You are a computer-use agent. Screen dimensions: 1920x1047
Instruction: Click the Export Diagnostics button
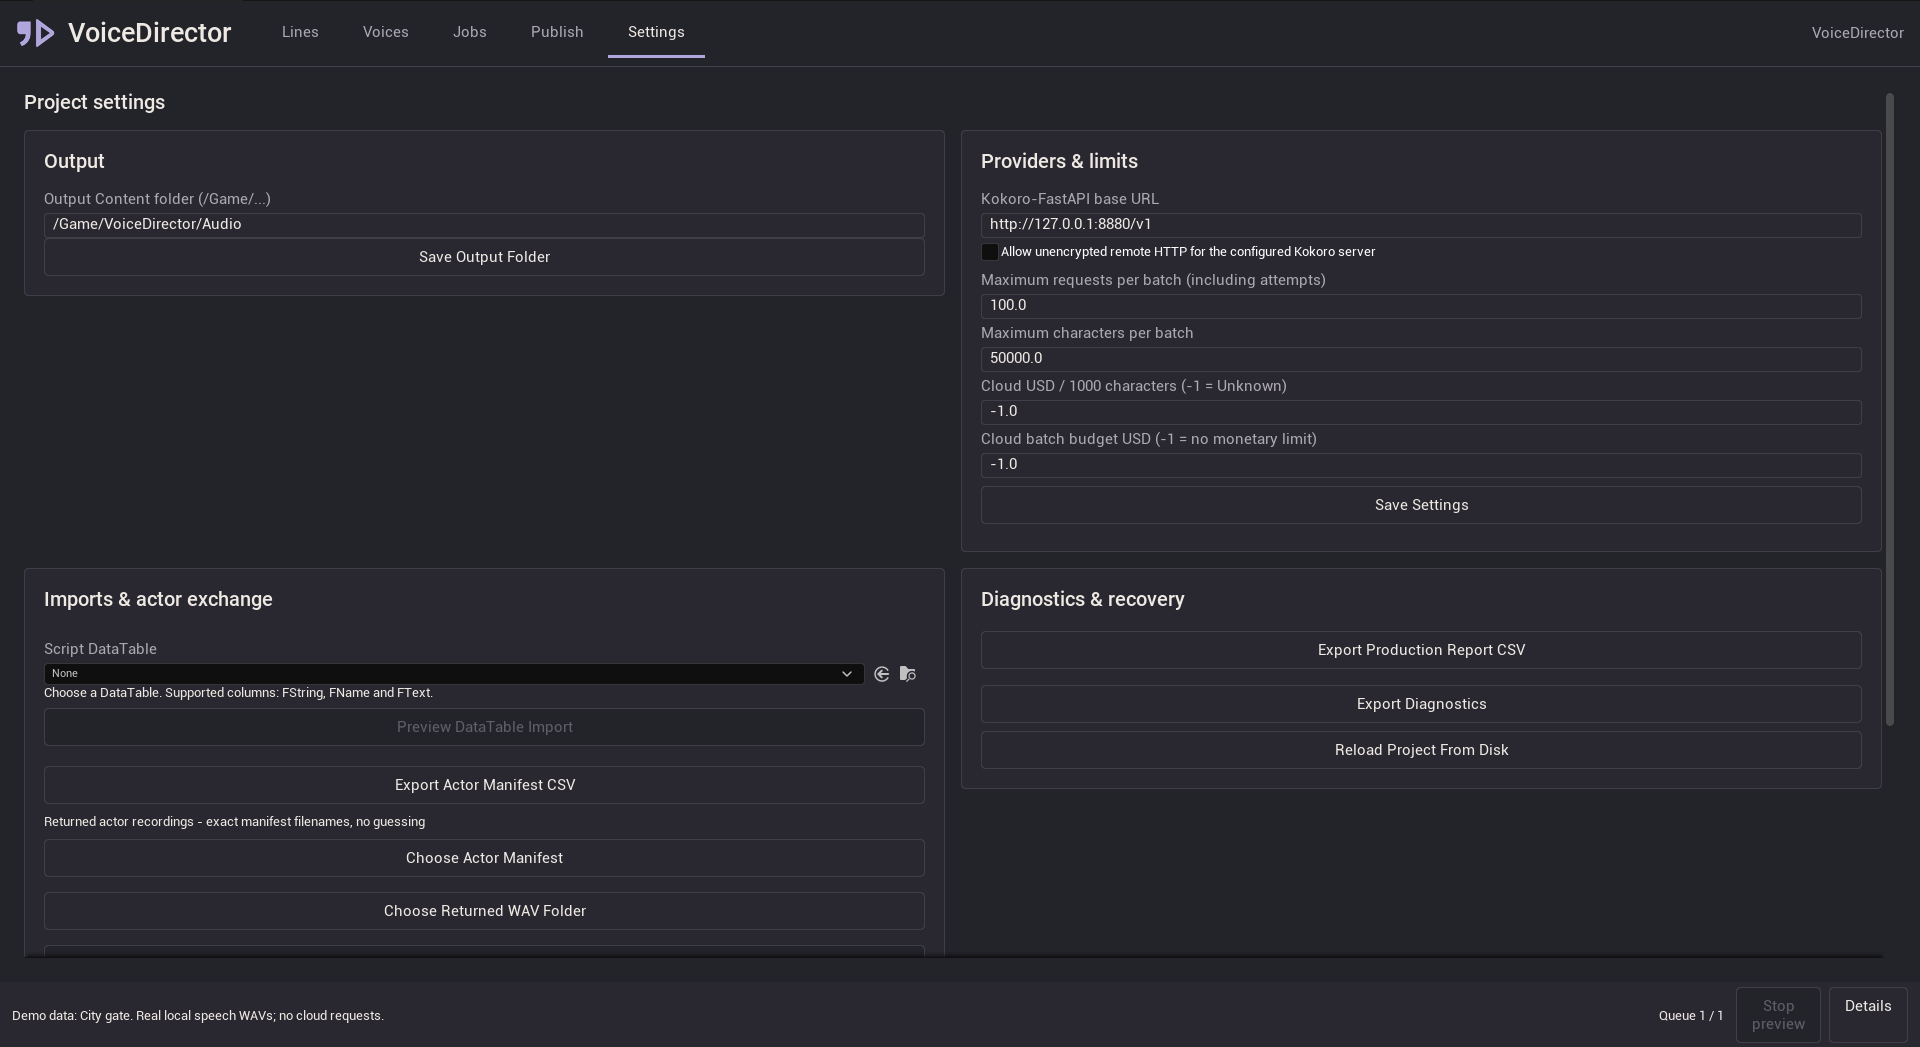[x=1421, y=704]
